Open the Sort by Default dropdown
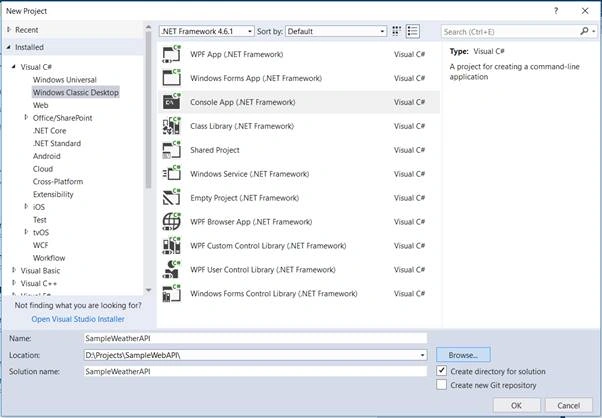Screen dimensions: 602x418 [336, 31]
